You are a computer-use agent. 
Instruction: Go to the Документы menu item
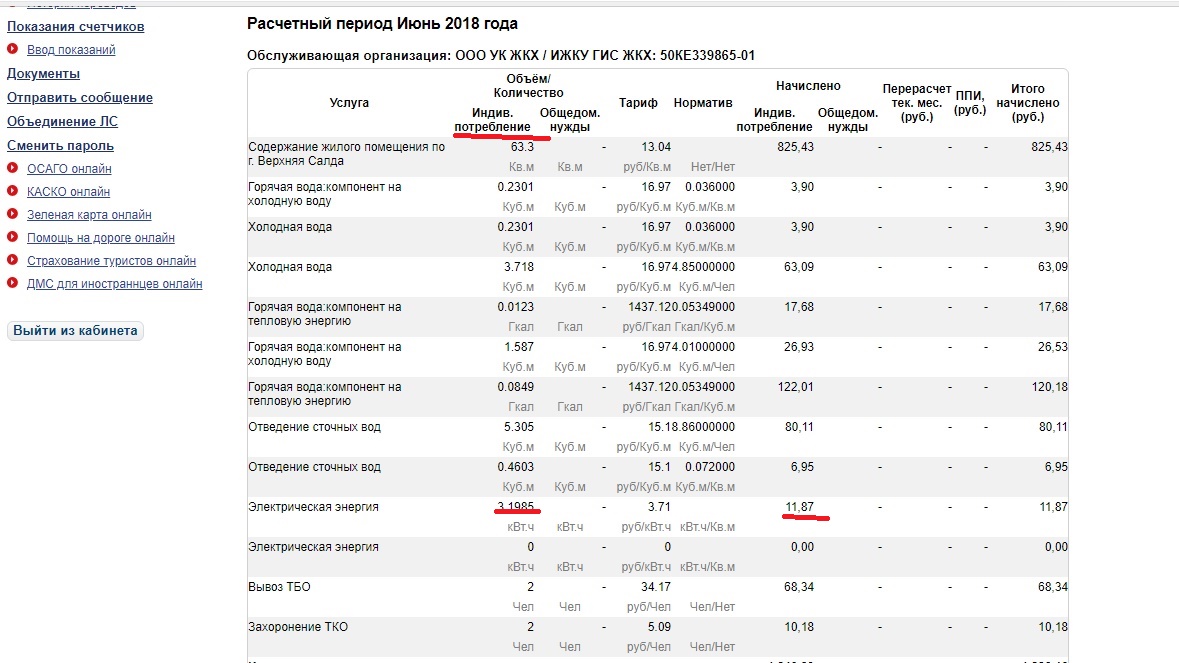[x=44, y=74]
